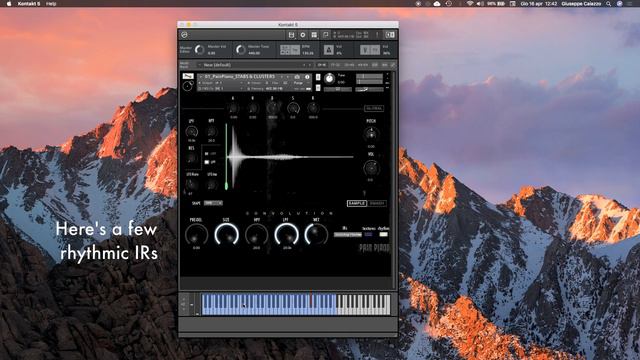This screenshot has width=640, height=360.
Task: Toggle the external sync button
Action: coord(285,50)
